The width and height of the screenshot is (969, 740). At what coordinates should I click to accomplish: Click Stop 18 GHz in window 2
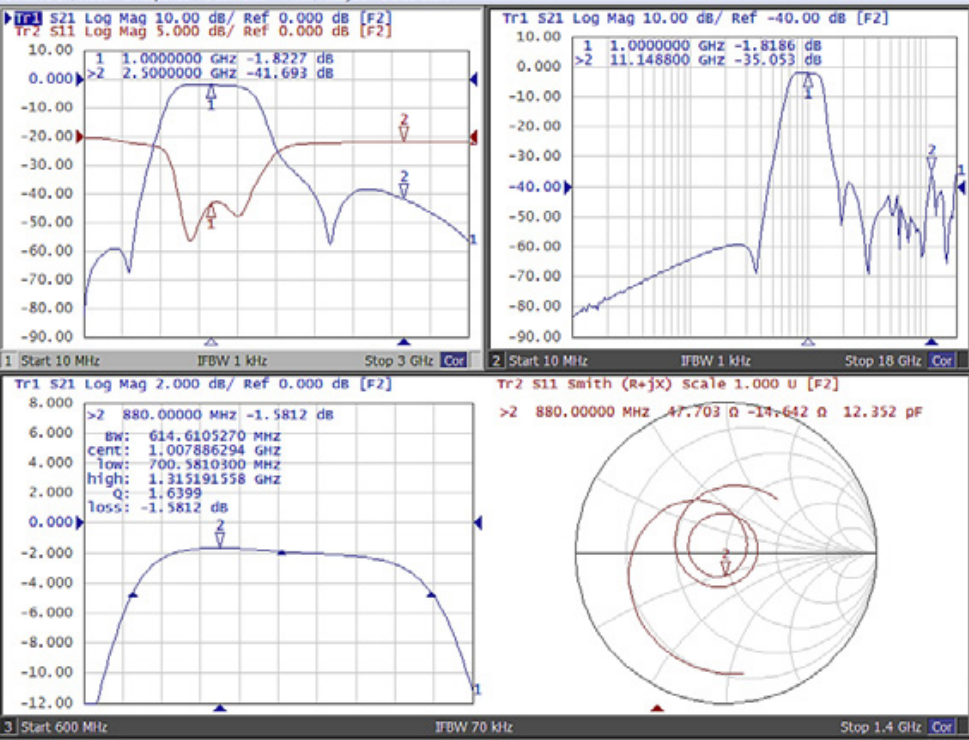(x=883, y=360)
